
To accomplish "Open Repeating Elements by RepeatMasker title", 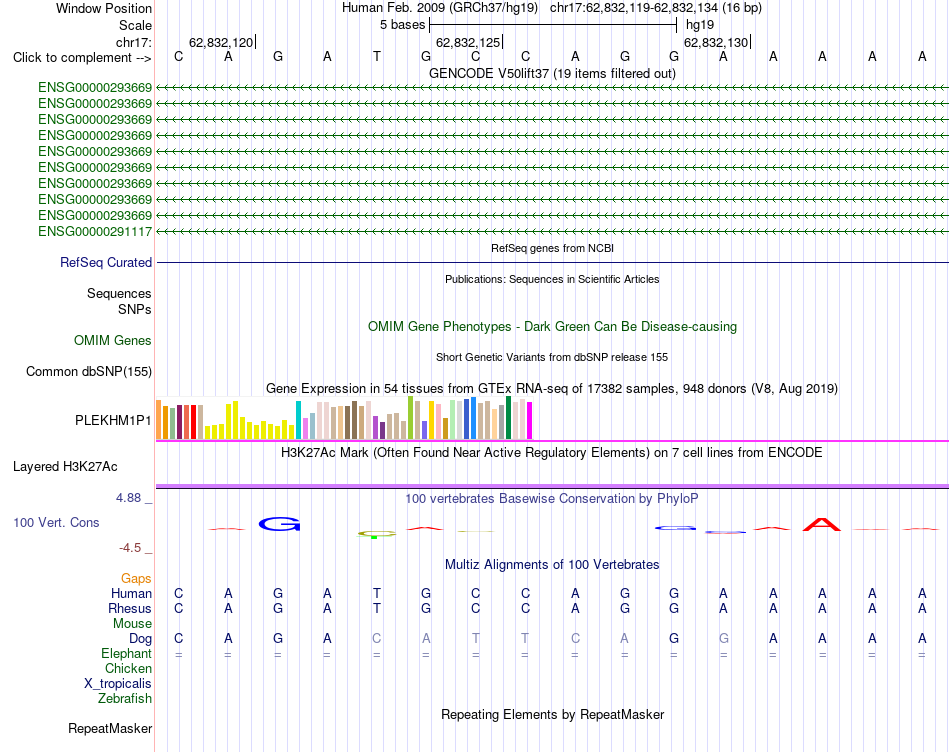I will coord(552,715).
